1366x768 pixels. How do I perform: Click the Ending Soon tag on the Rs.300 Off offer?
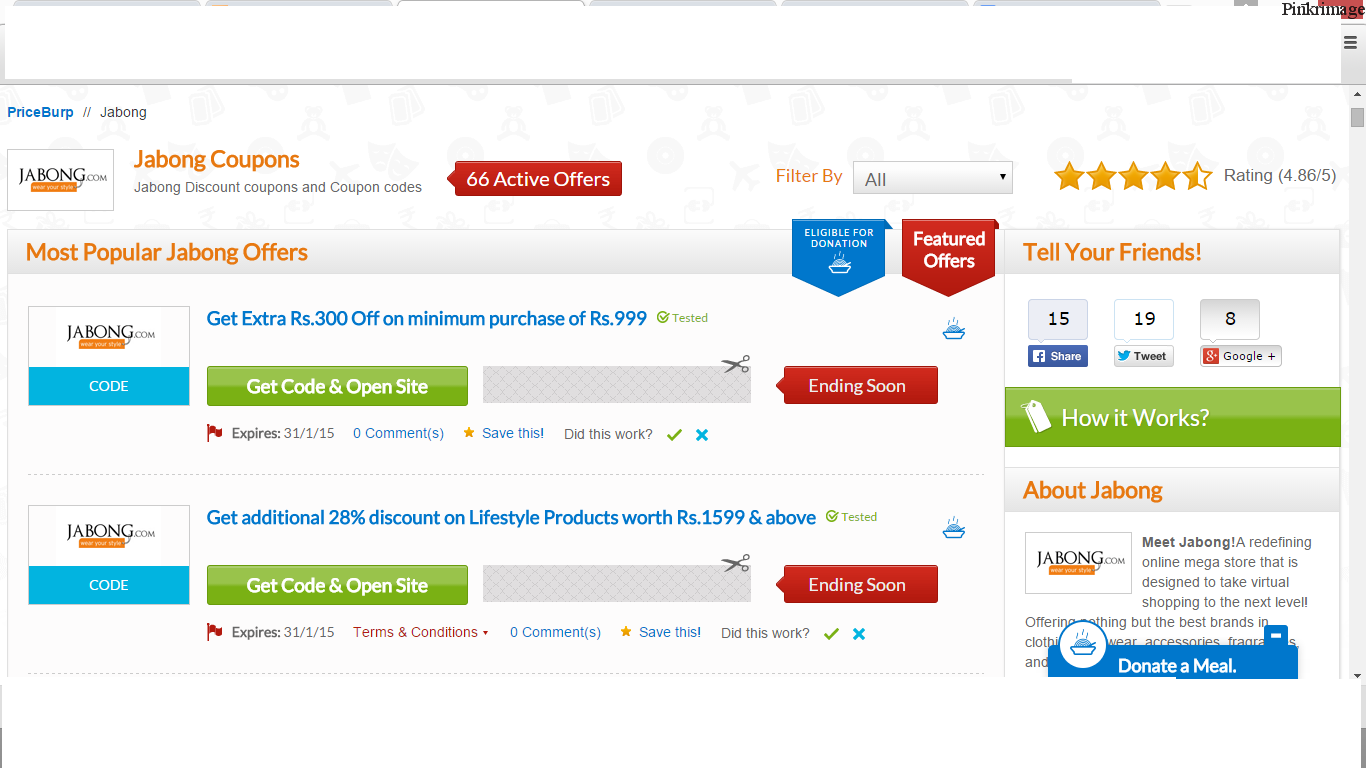[x=858, y=385]
